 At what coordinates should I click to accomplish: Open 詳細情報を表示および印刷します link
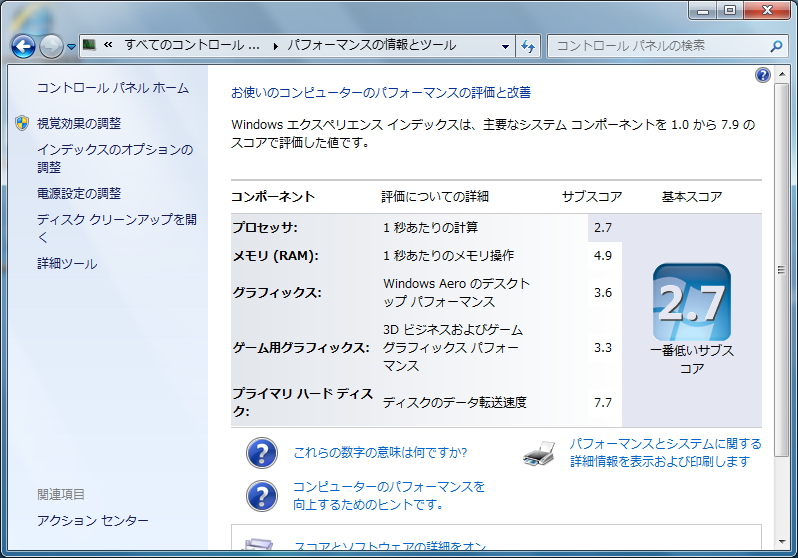tap(665, 453)
